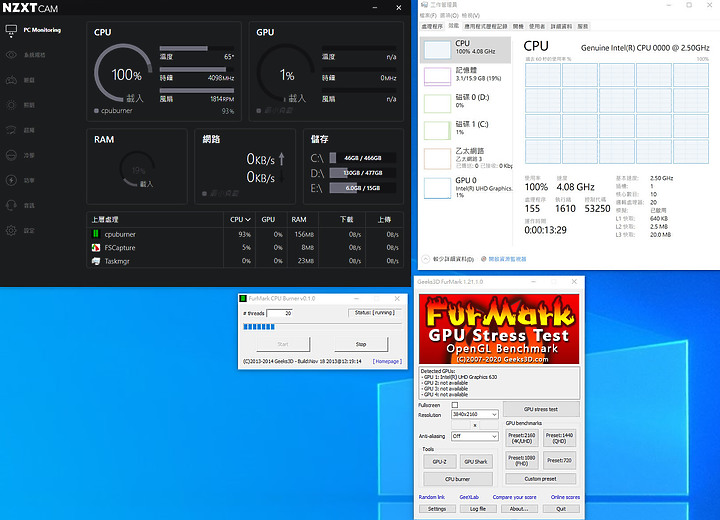Viewport: 720px width, 520px height.
Task: Open CAM settings gear icon
Action: (x=11, y=231)
